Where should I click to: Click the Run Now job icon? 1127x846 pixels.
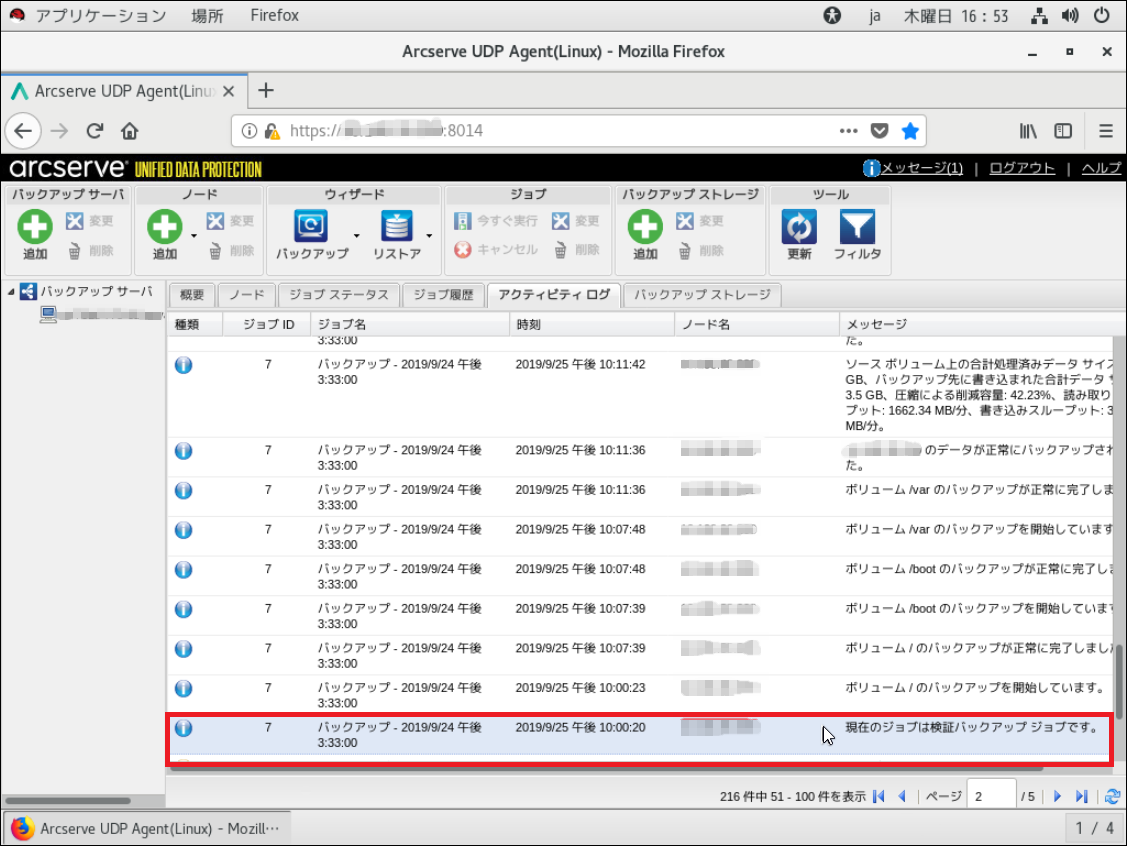coord(462,221)
